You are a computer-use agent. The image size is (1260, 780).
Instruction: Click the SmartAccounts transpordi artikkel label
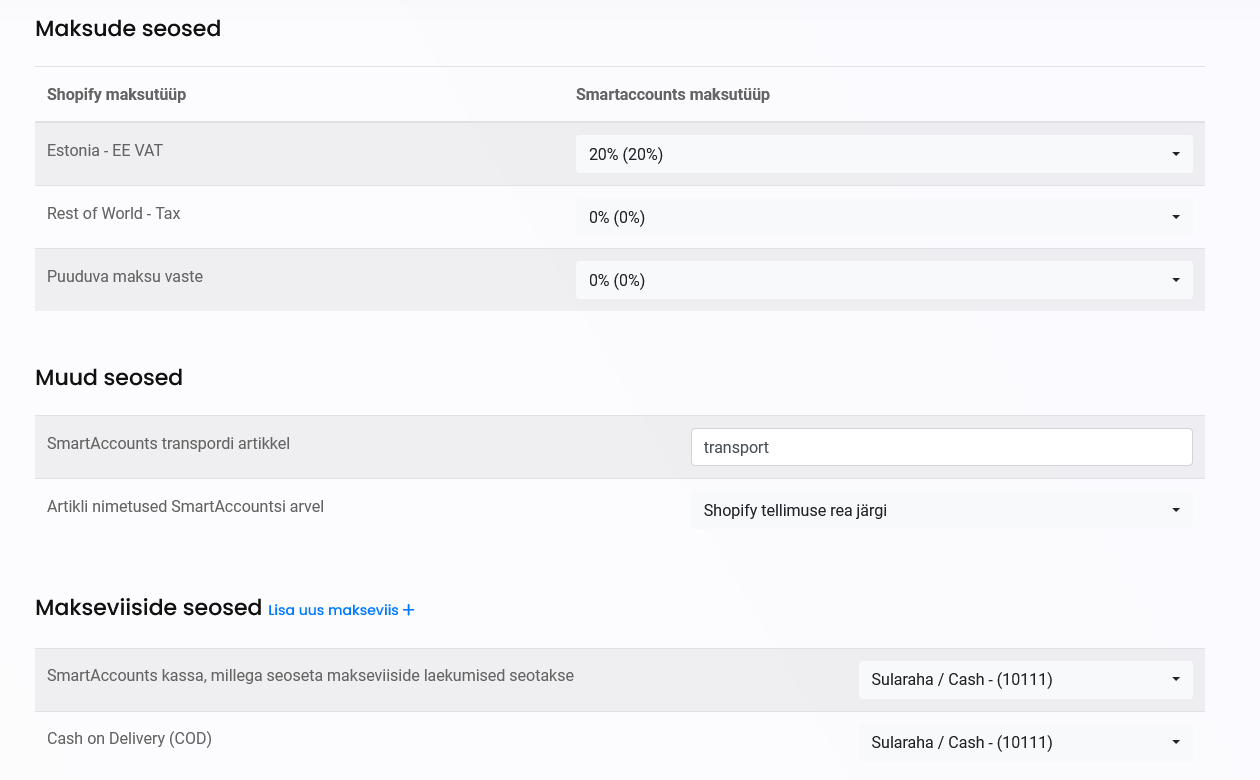click(168, 444)
